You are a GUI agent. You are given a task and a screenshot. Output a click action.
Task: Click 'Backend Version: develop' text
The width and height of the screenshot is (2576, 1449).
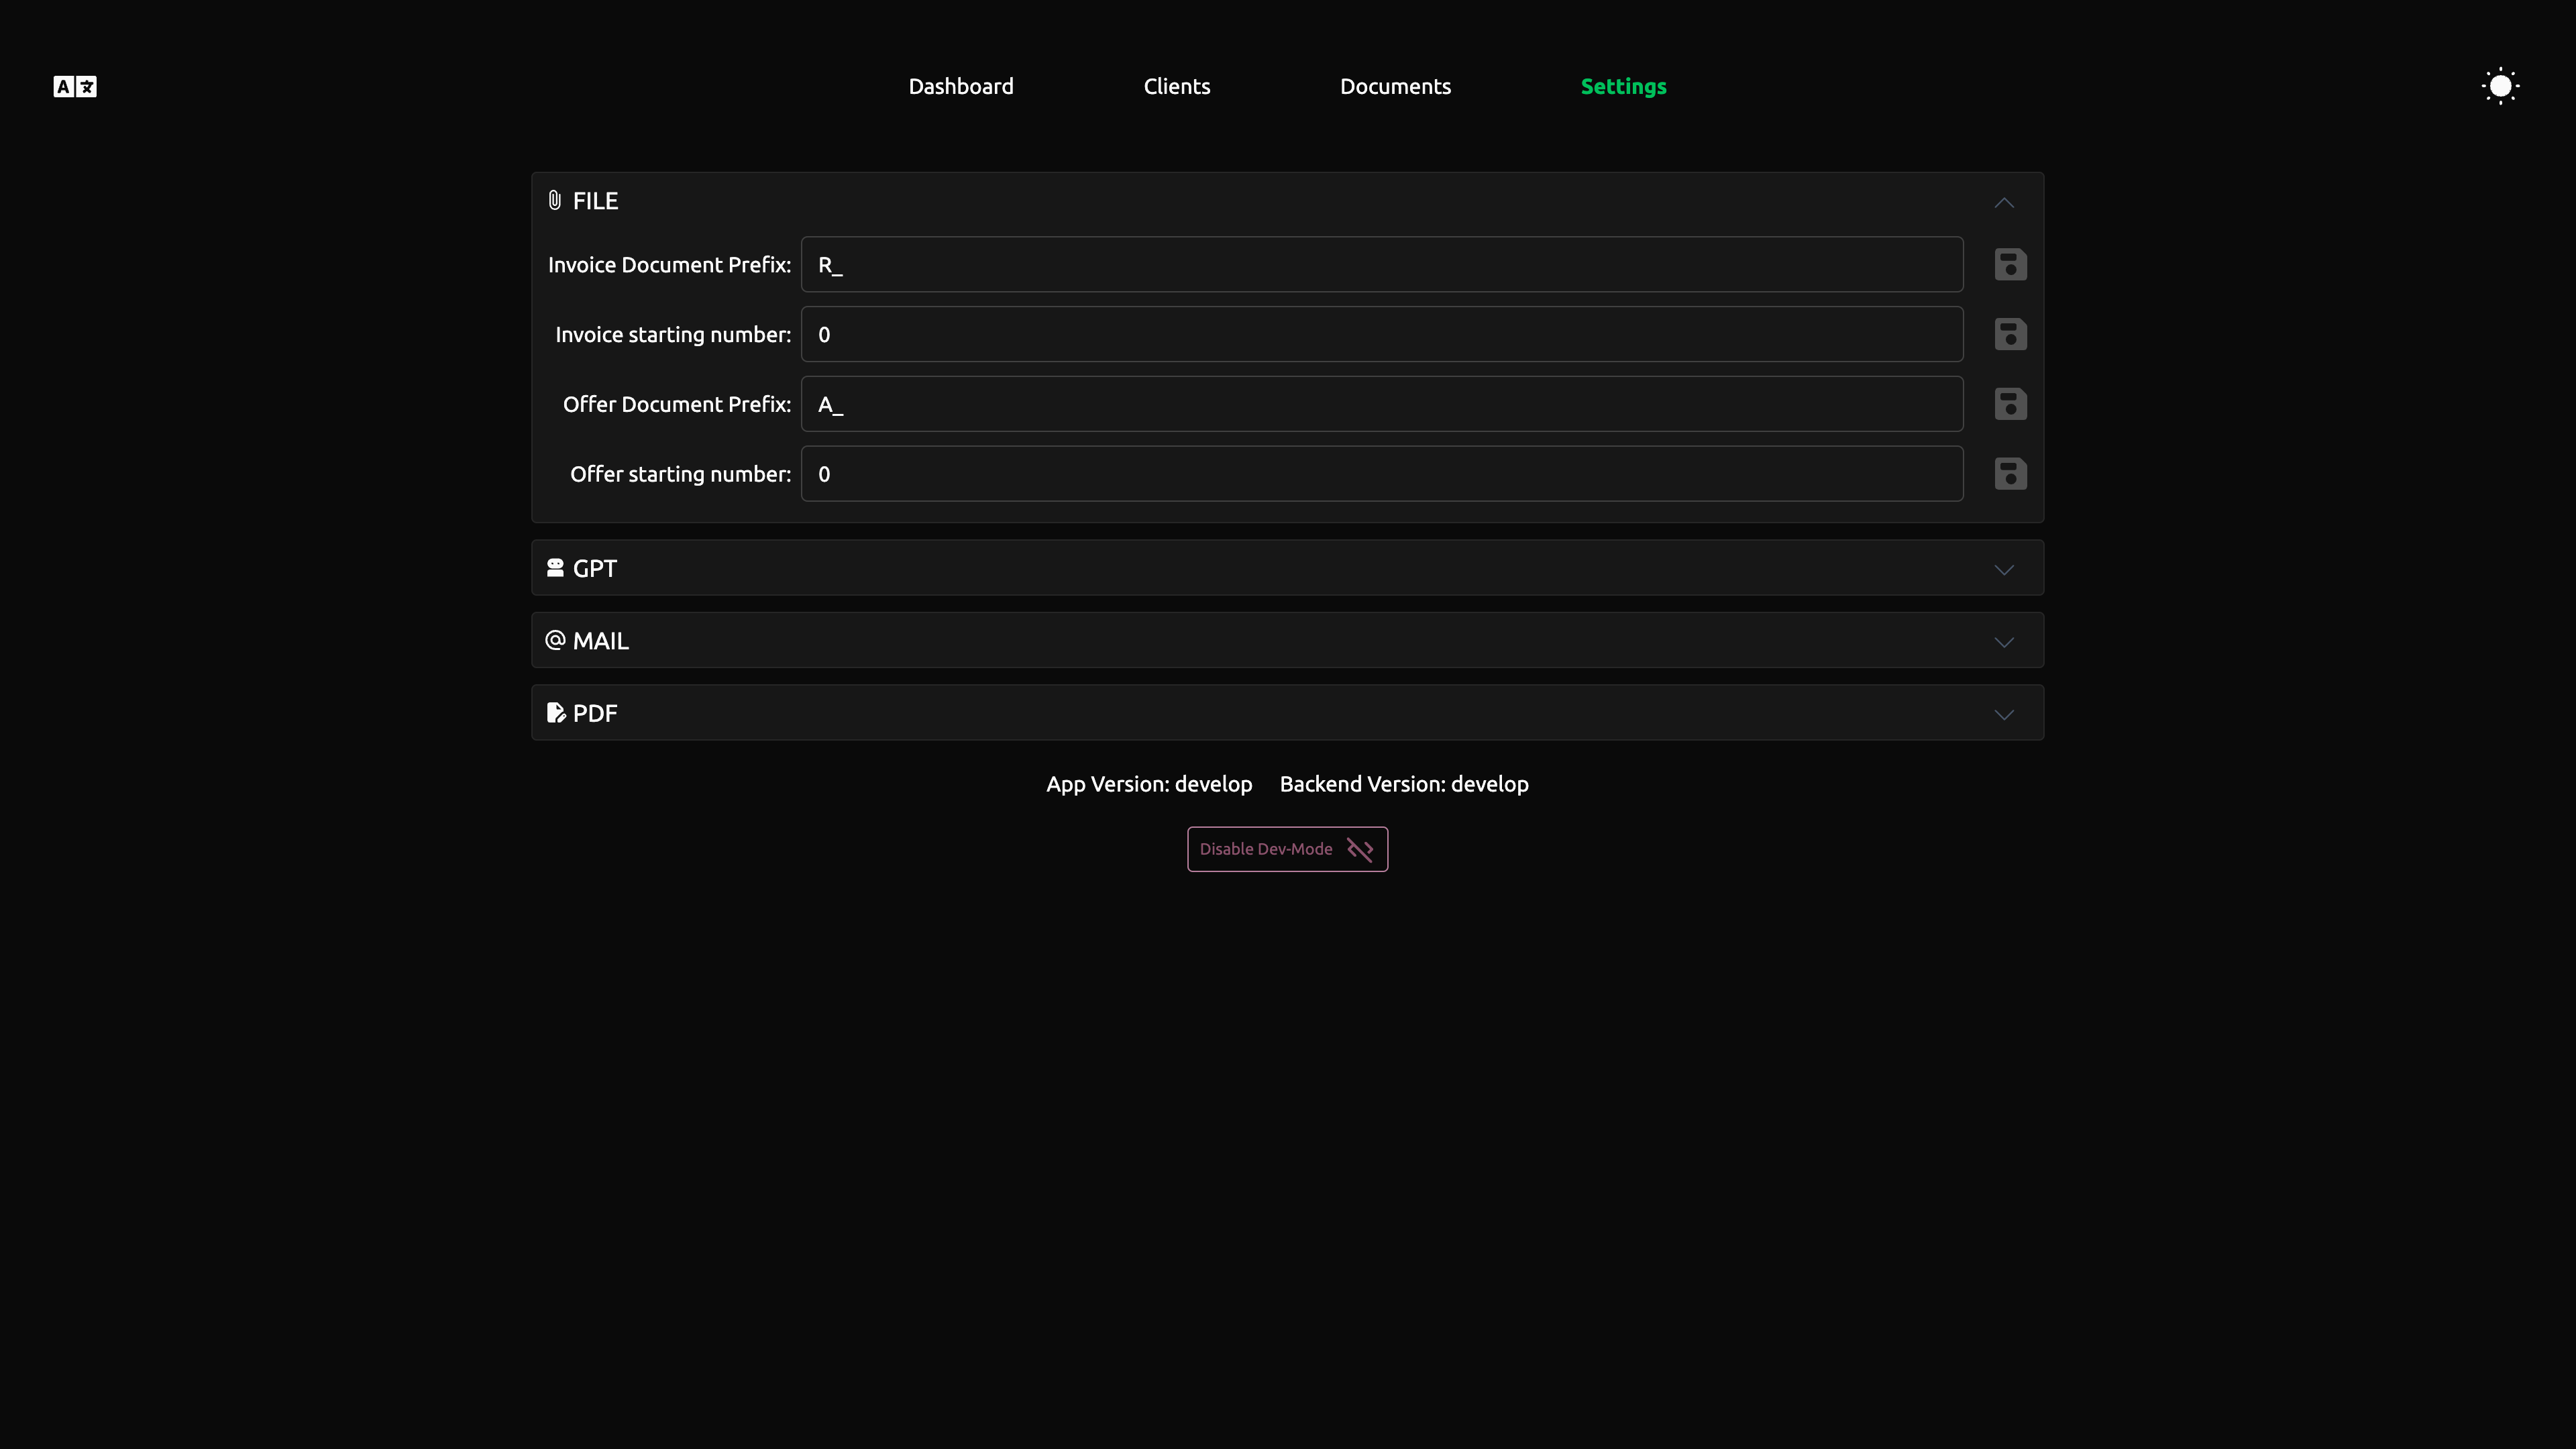(1404, 785)
